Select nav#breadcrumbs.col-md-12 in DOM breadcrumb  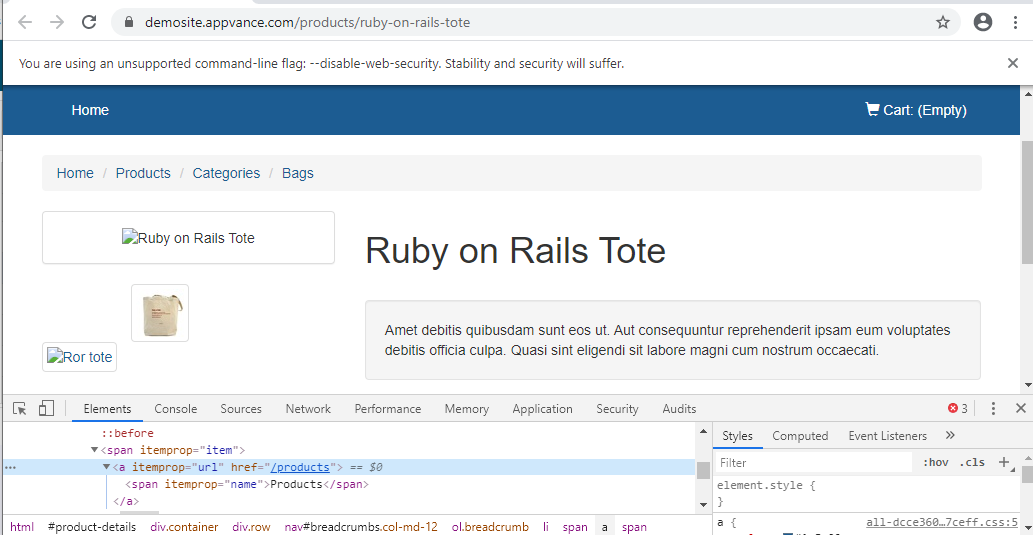click(361, 527)
